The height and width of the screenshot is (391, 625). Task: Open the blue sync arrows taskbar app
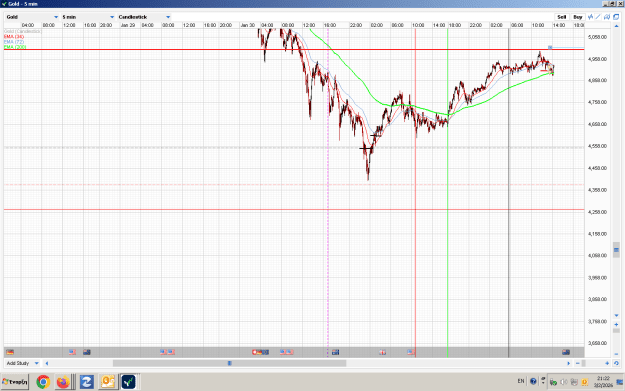tap(86, 382)
